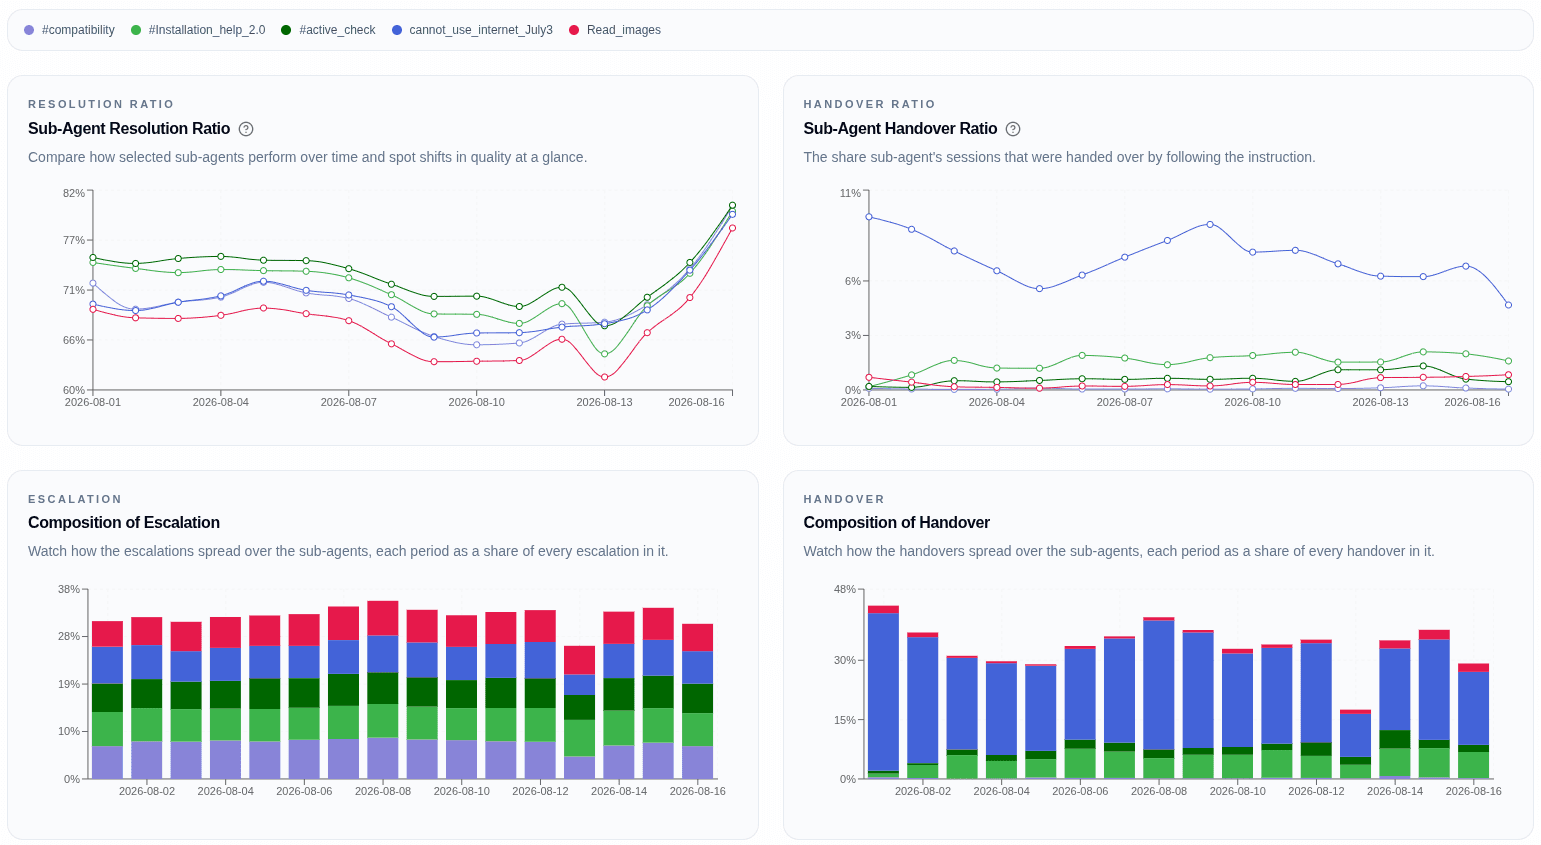Click the description starting 'Watch how the escalations'

[348, 551]
